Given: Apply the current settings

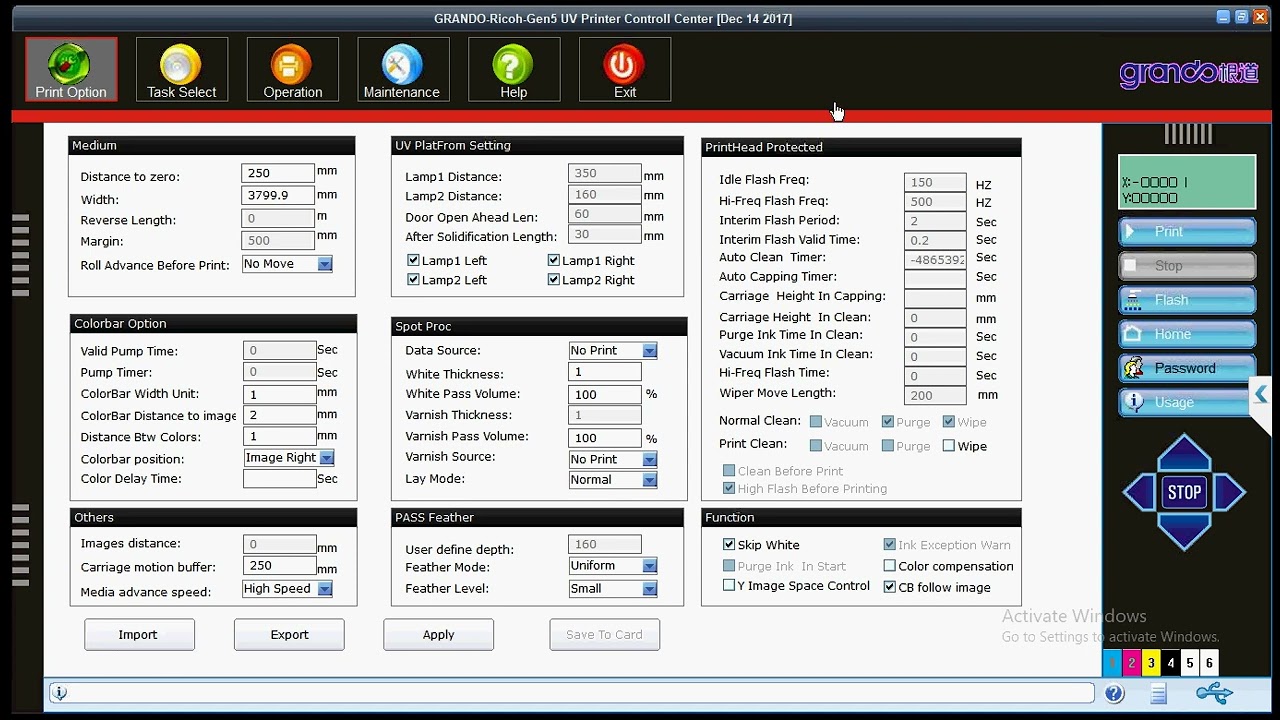Looking at the screenshot, I should 438,635.
